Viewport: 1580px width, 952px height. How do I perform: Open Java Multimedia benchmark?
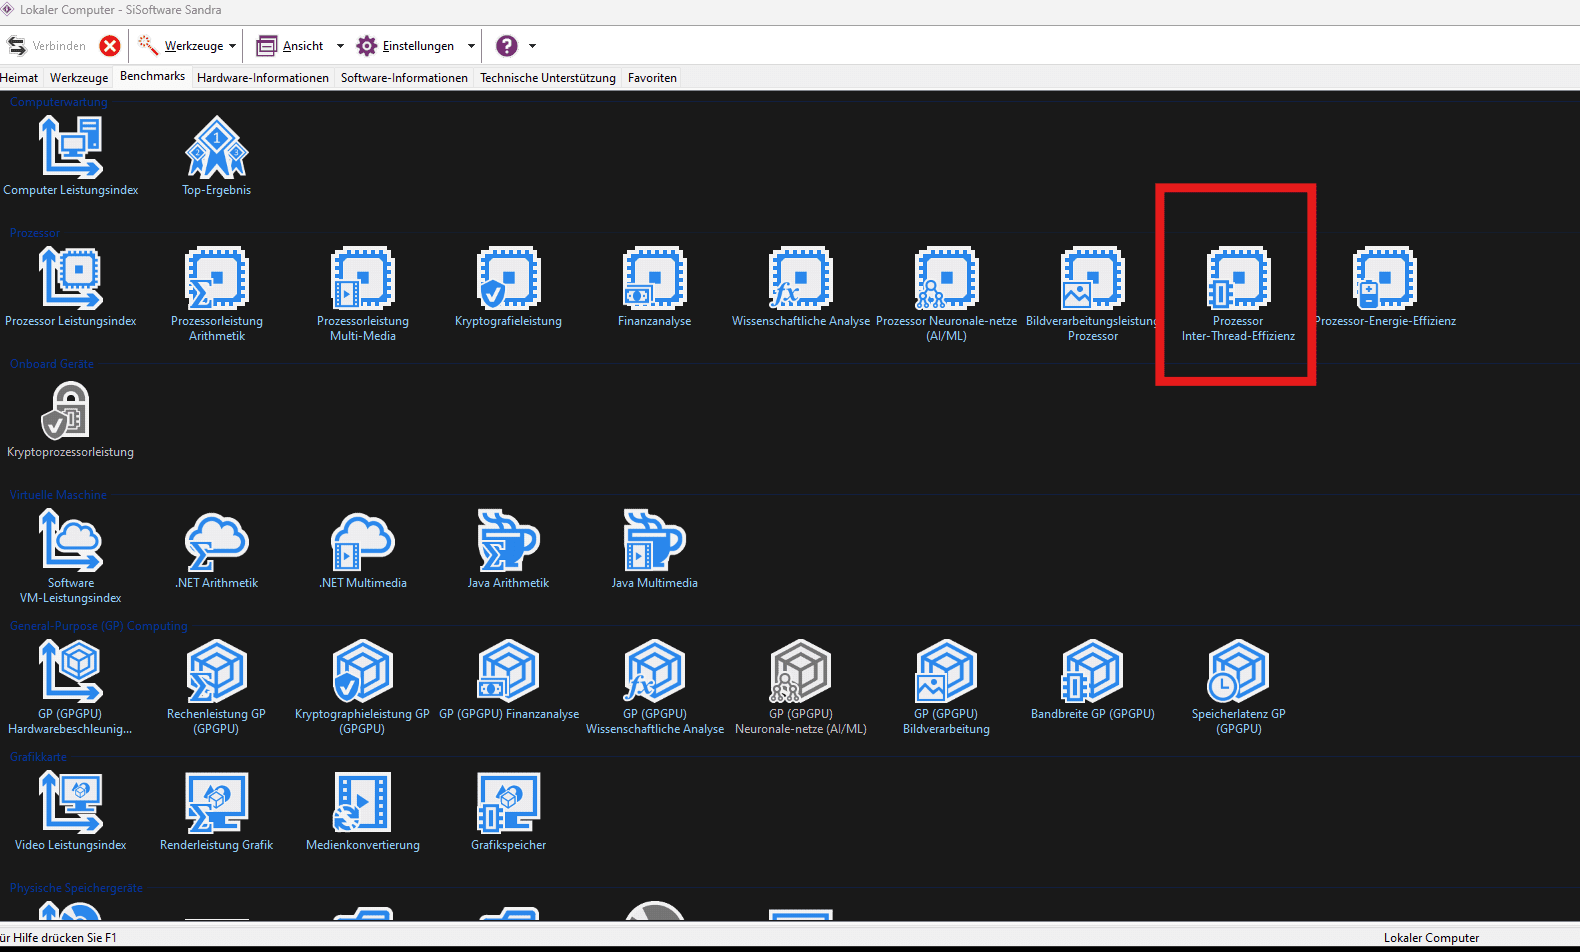click(x=655, y=548)
